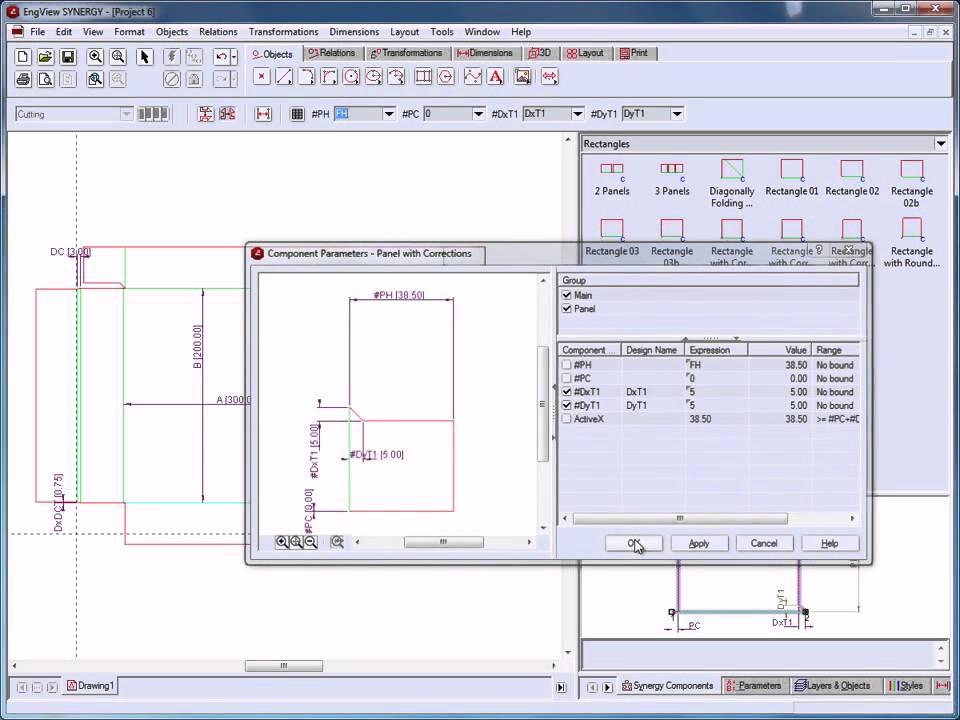The width and height of the screenshot is (960, 720).
Task: Expand the #PH value dropdown
Action: click(x=389, y=114)
